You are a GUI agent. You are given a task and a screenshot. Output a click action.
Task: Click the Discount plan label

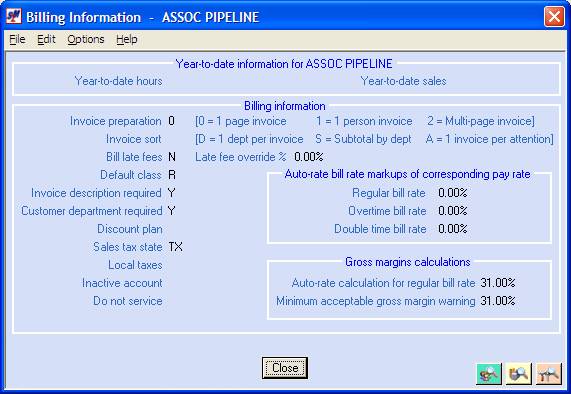pos(130,229)
